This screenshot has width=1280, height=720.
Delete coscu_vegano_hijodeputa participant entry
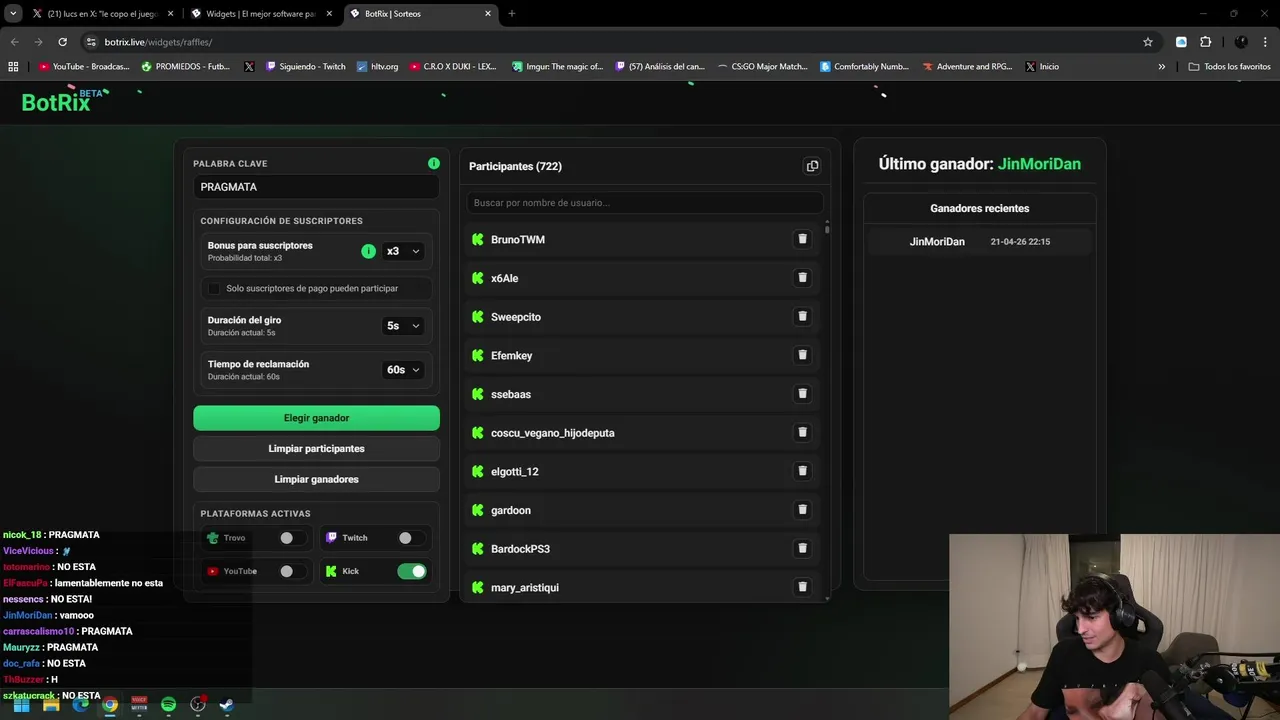click(x=802, y=432)
